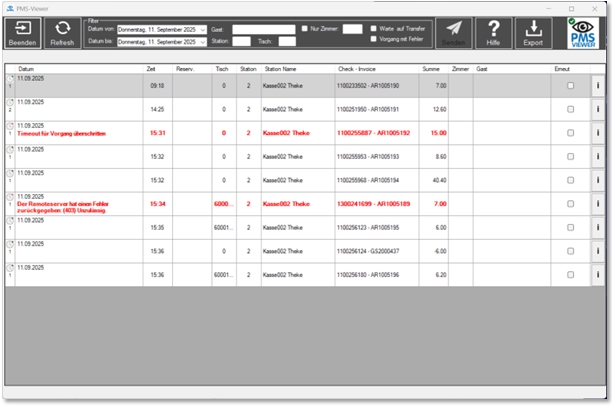This screenshot has height=407, width=612.
Task: Click into the Gast filter field
Action: click(263, 29)
